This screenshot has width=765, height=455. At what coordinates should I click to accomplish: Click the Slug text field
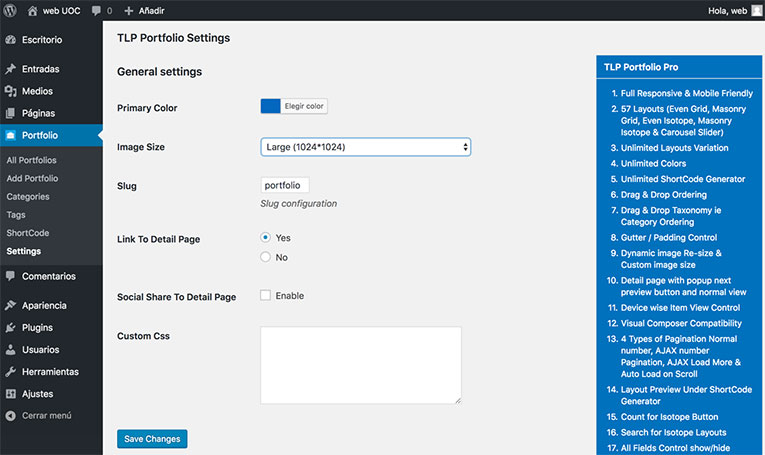(x=285, y=185)
